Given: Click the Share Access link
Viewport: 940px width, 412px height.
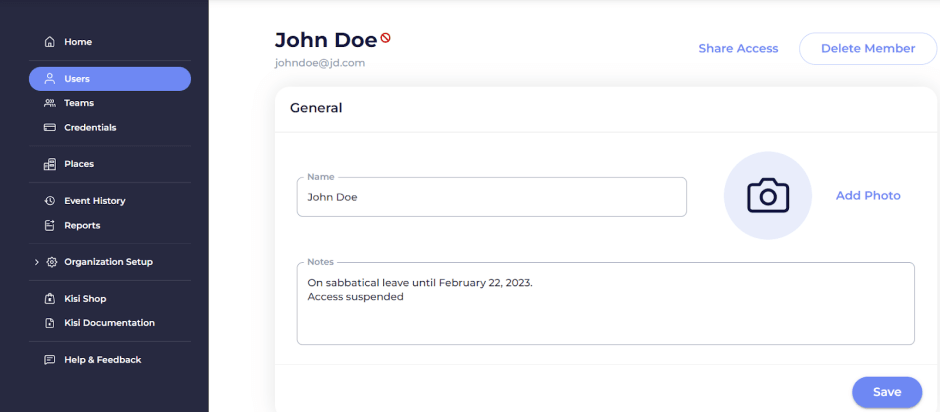Looking at the screenshot, I should click(738, 49).
